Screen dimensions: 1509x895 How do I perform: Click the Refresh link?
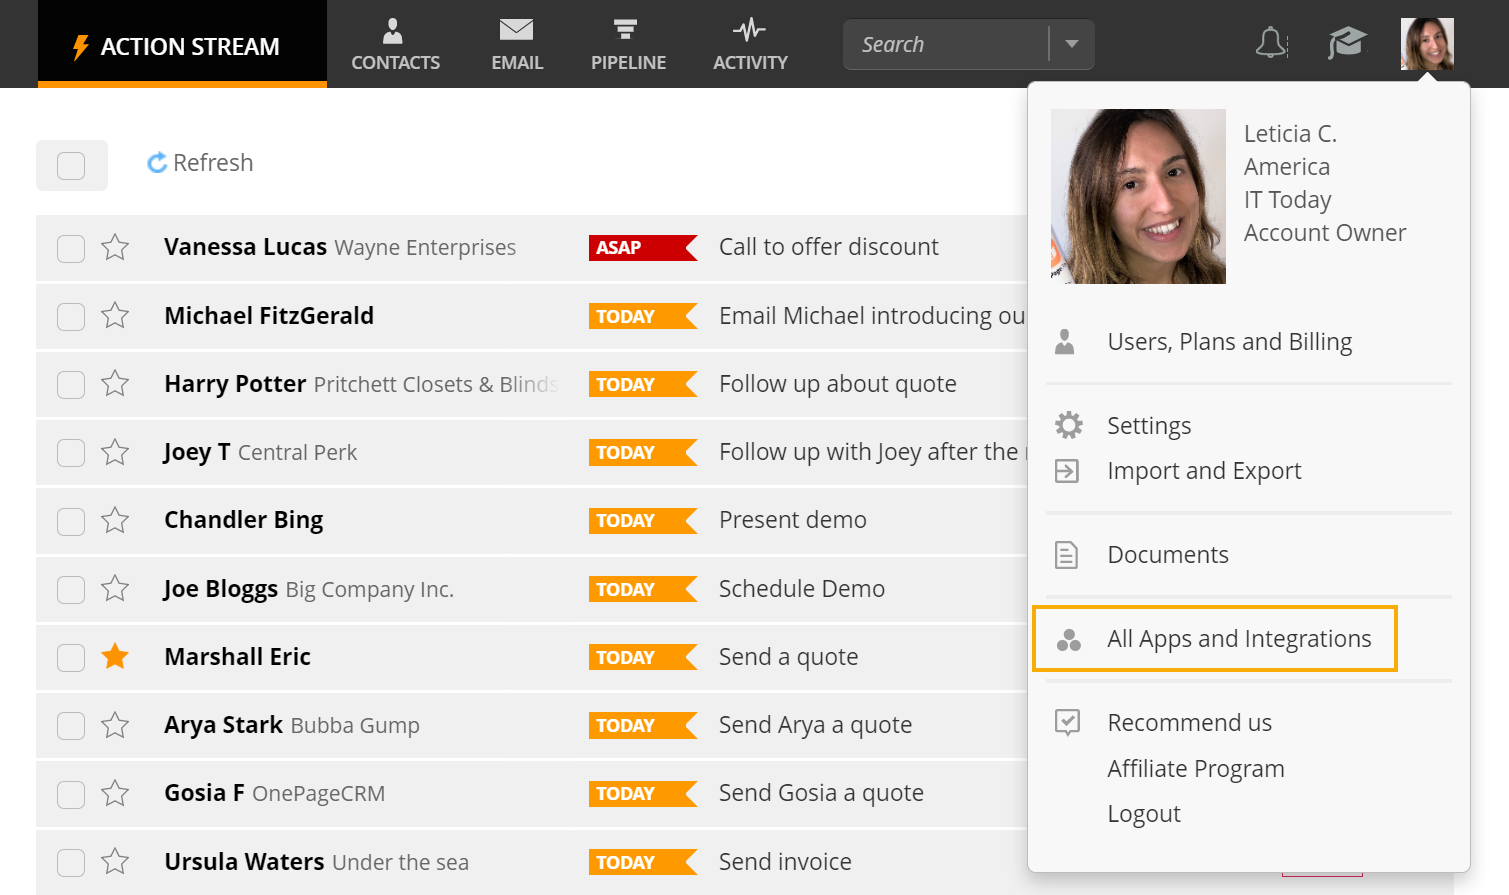click(x=200, y=163)
